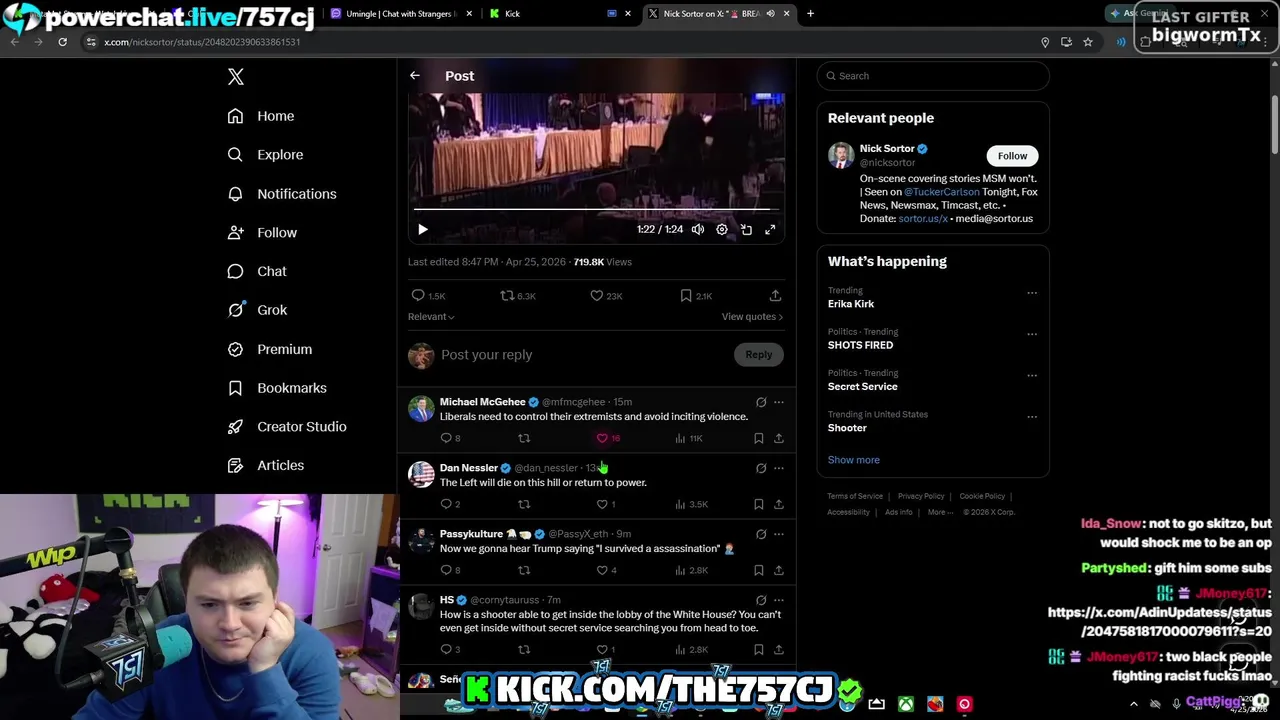The height and width of the screenshot is (720, 1280).
Task: Like Dan Nessler's reply
Action: click(602, 504)
